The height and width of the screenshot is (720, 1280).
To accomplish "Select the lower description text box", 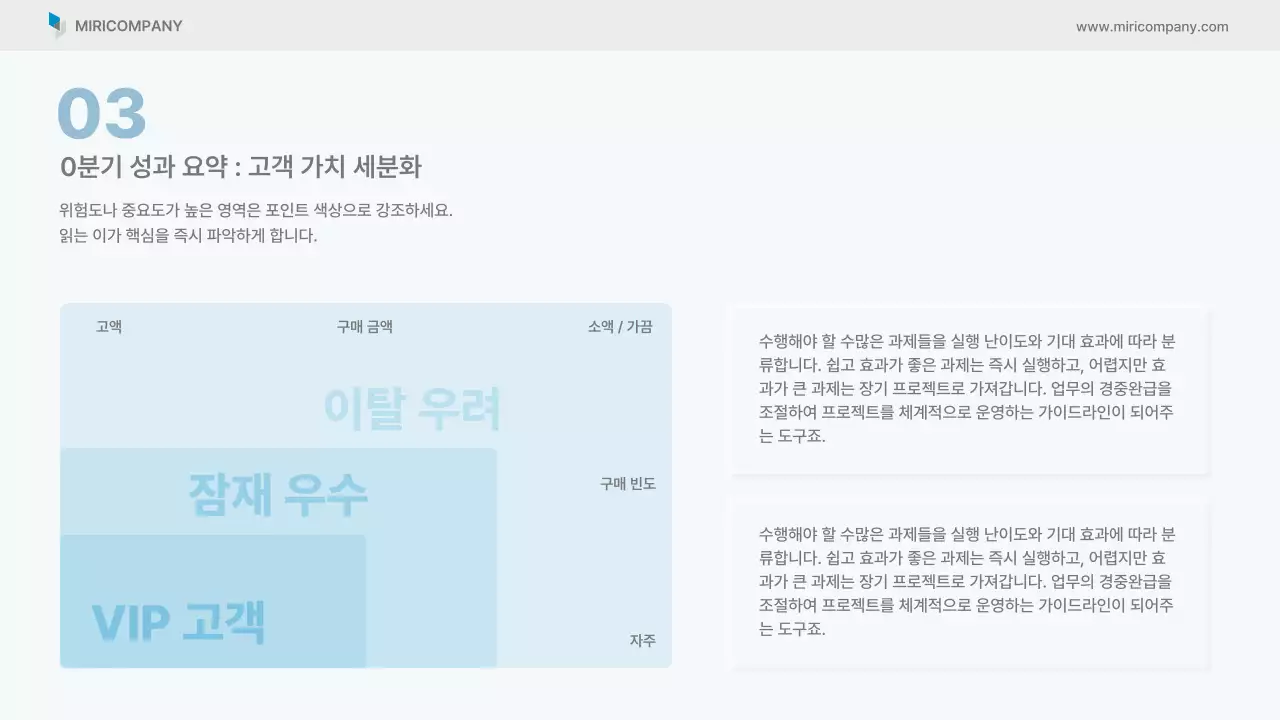I will 969,583.
